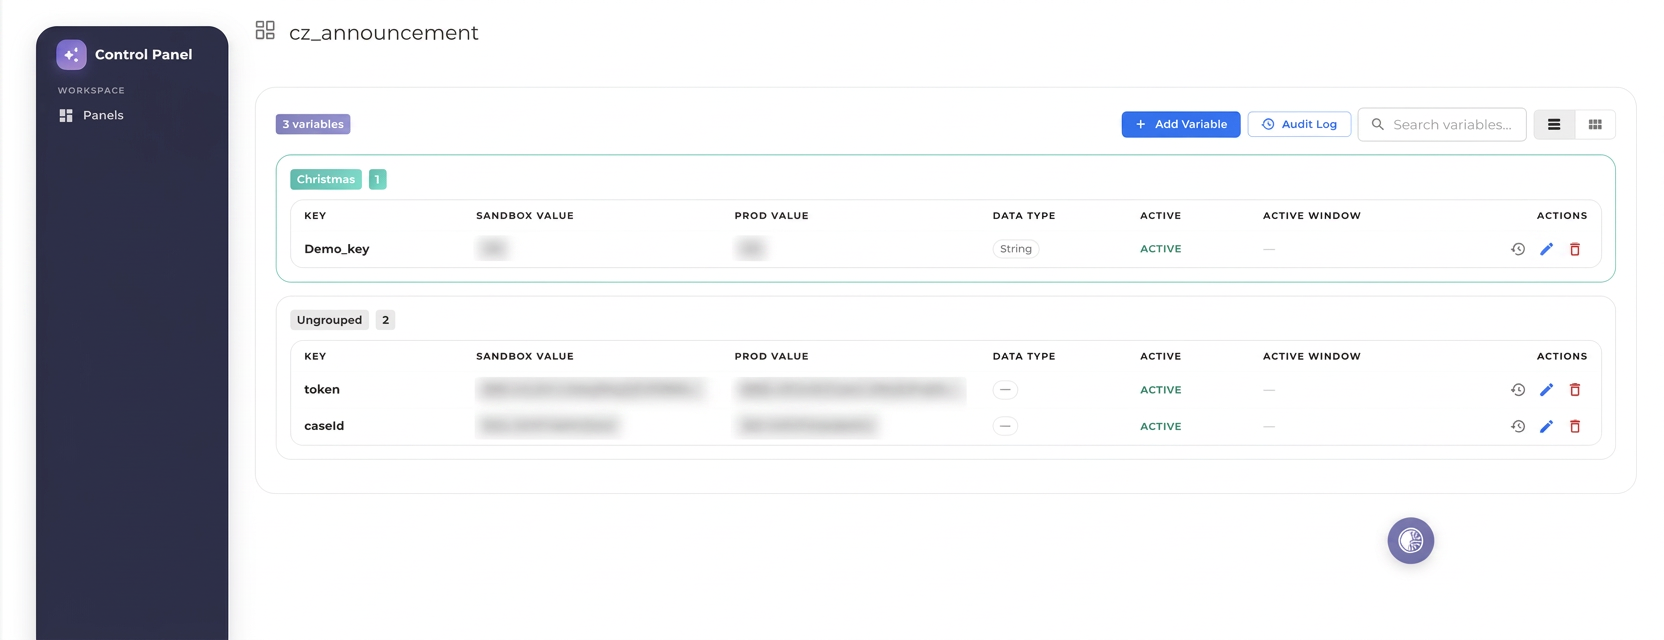Click the Control Panel sidebar title
Viewport: 1664px width, 640px height.
coord(144,55)
